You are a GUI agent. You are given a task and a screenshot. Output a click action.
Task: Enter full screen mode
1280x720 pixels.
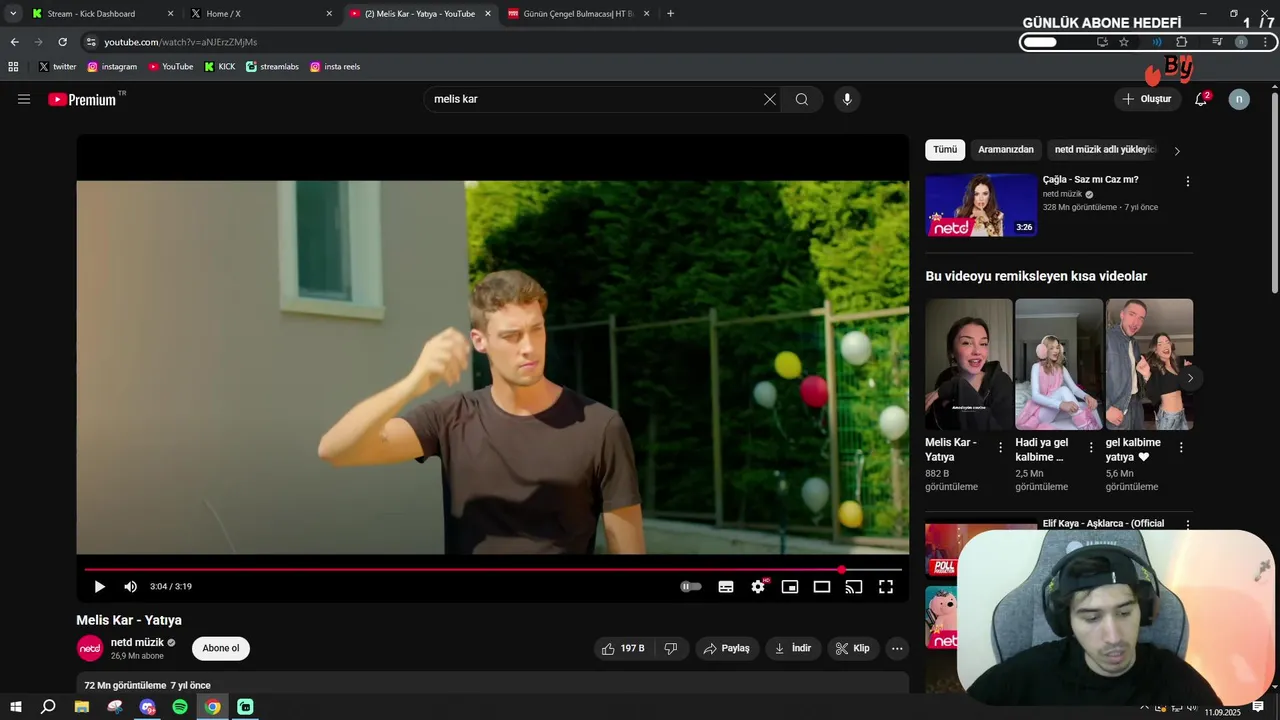pyautogui.click(x=886, y=587)
